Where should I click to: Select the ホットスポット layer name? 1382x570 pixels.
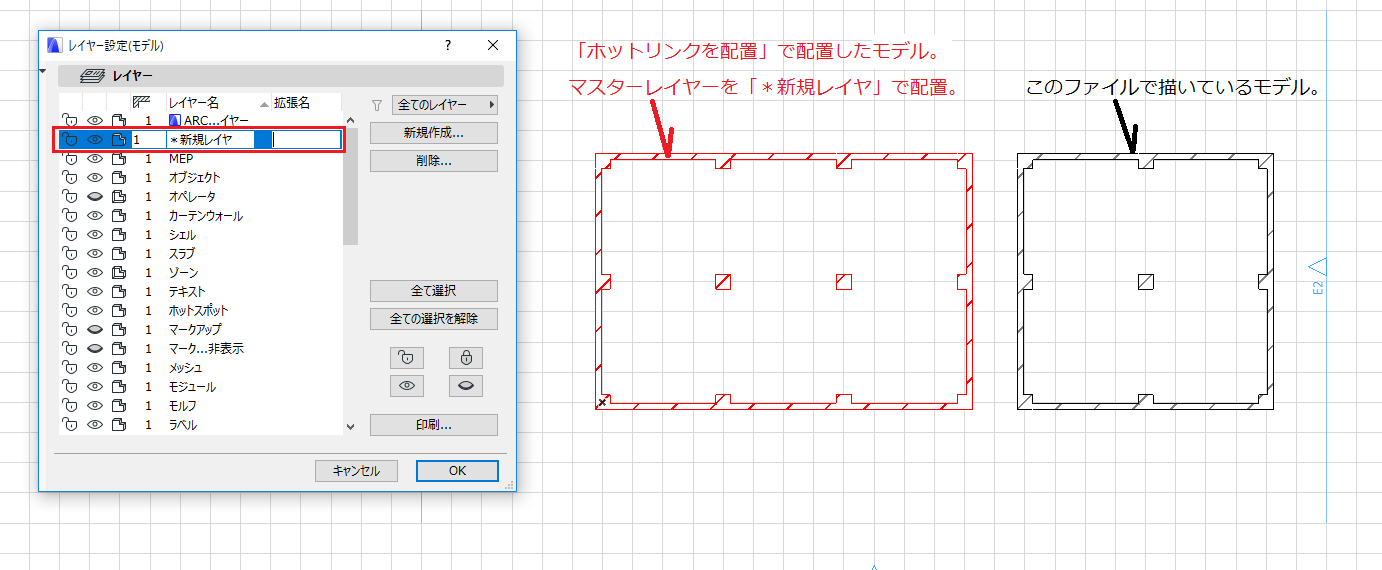(x=198, y=311)
